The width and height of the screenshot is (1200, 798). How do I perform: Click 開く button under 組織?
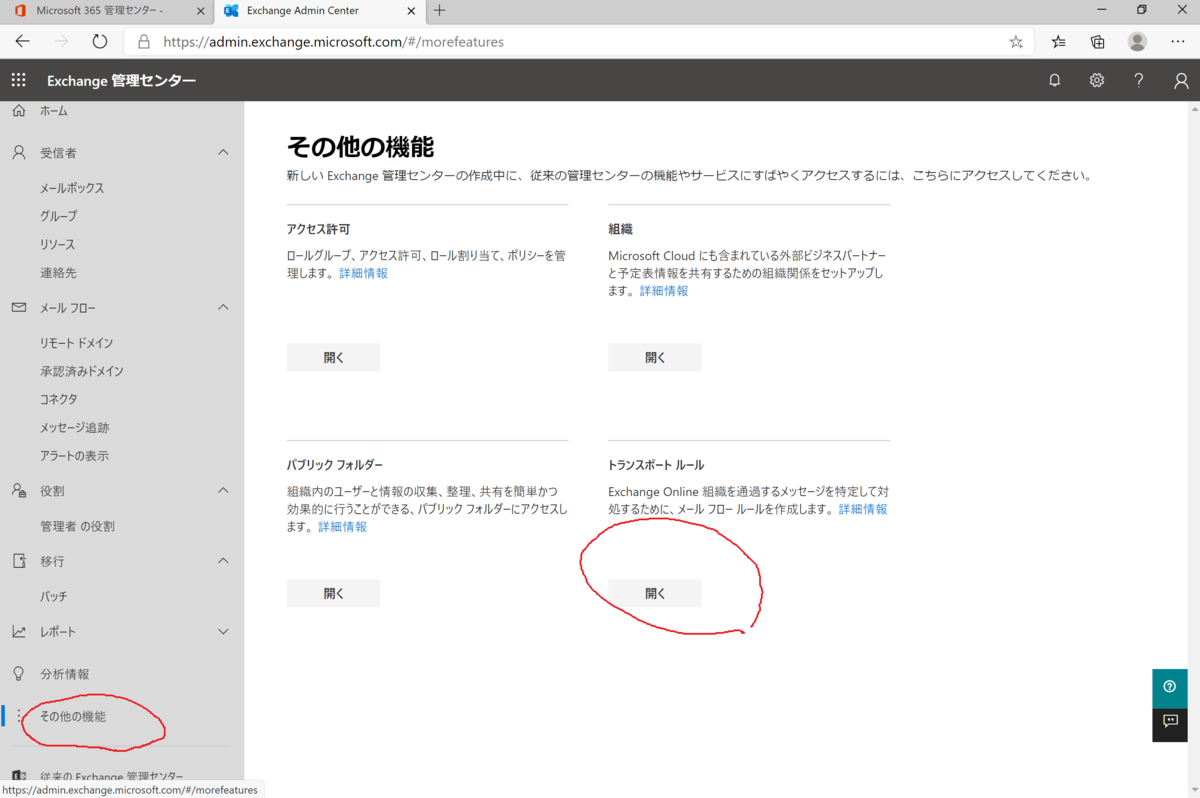coord(655,357)
